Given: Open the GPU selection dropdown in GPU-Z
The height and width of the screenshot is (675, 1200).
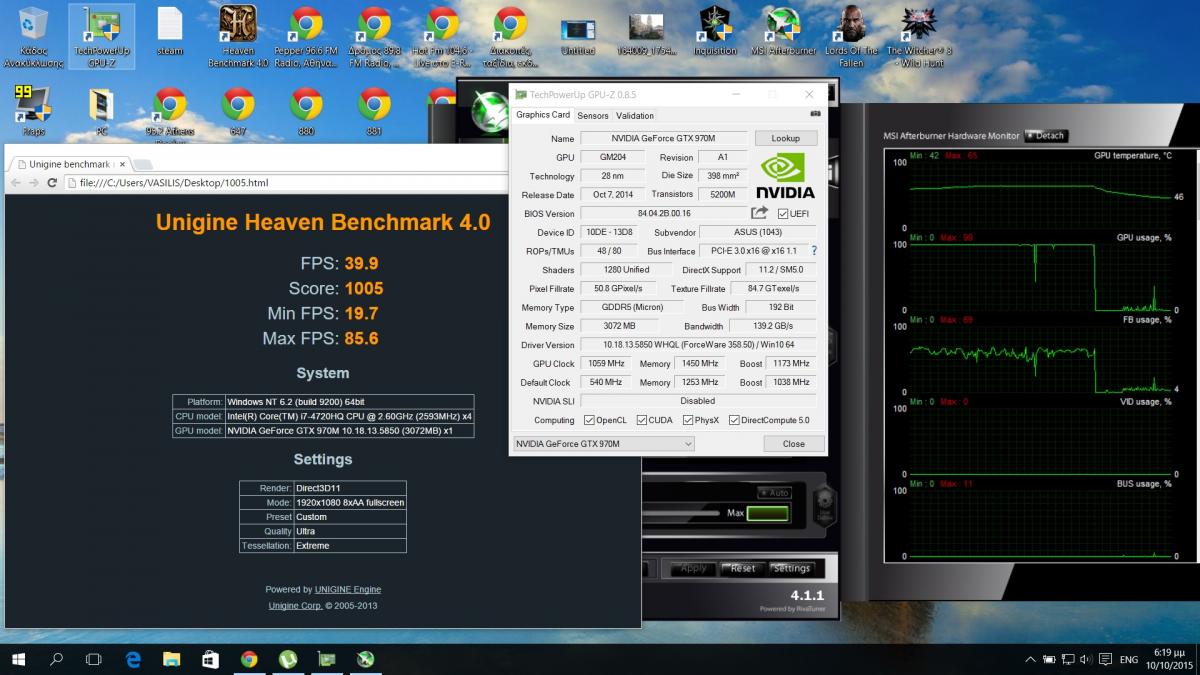Looking at the screenshot, I should tap(603, 444).
